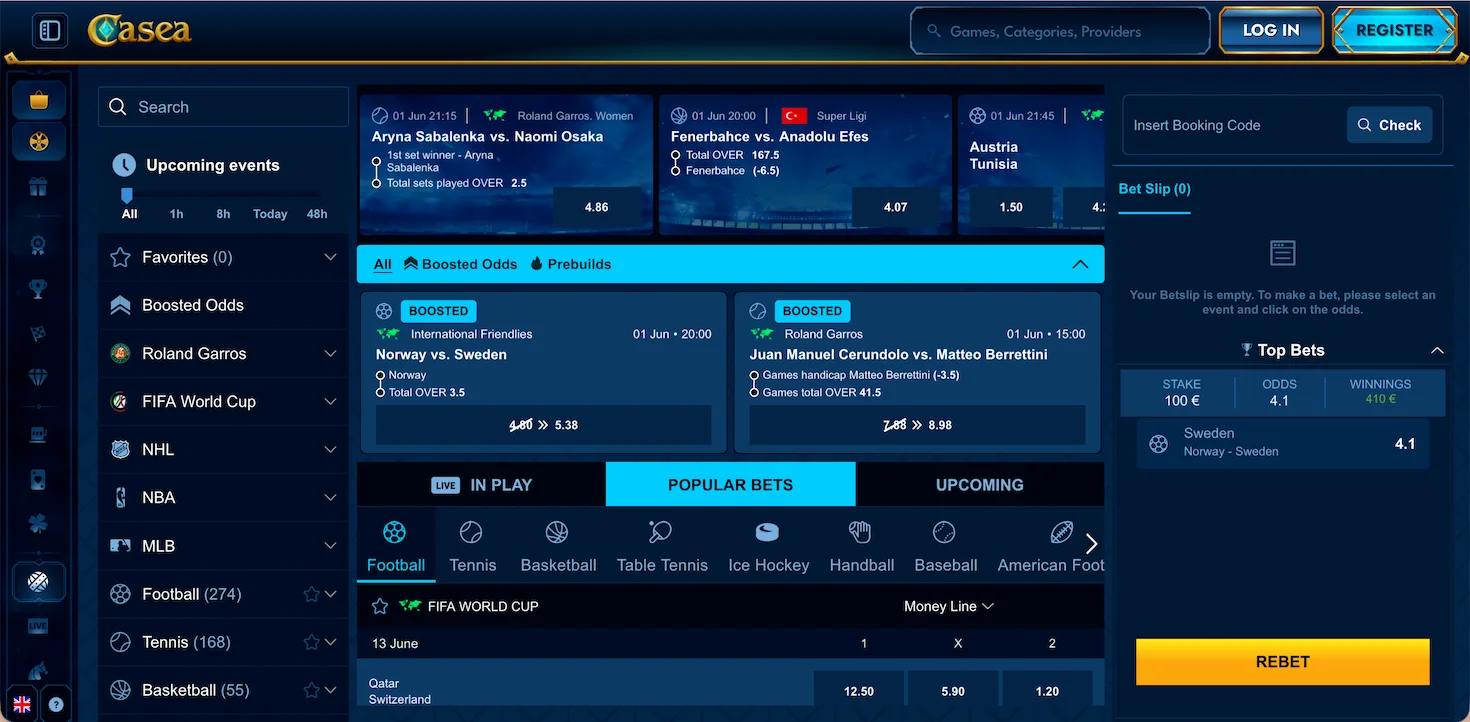Viewport: 1470px width, 722px height.
Task: Open Boosted Odds in the sidebar
Action: coord(223,305)
